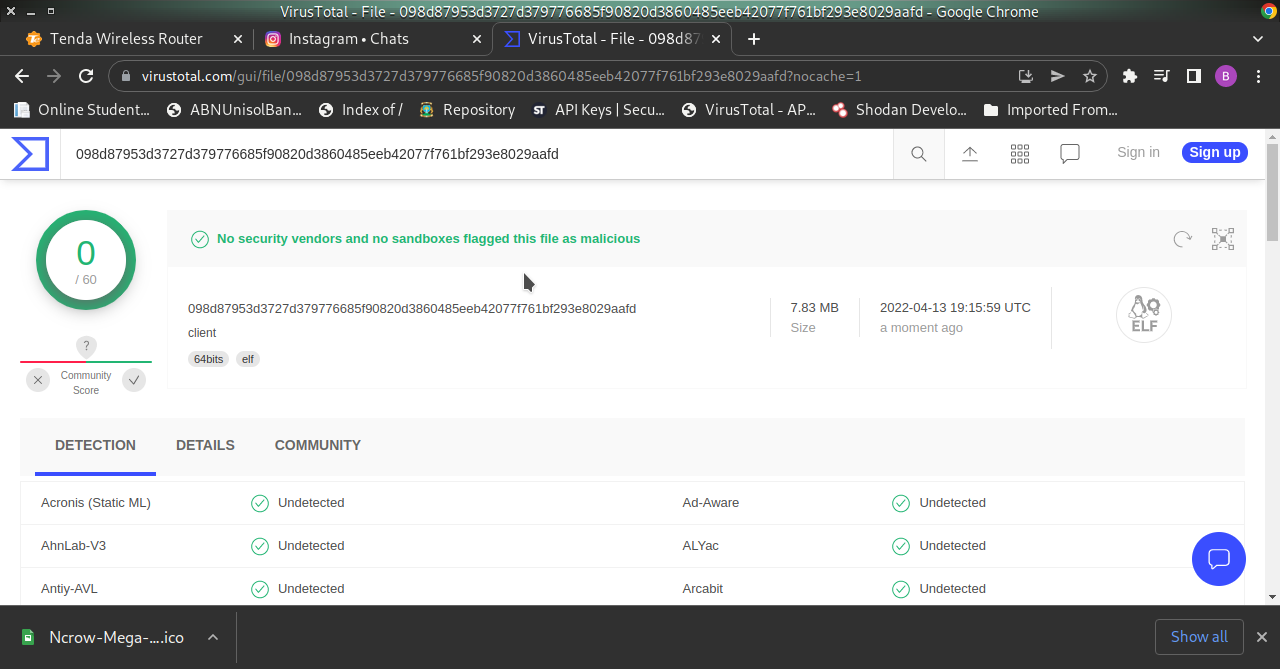Click the site lock icon
Screen dimensions: 1280x669
[x=126, y=76]
